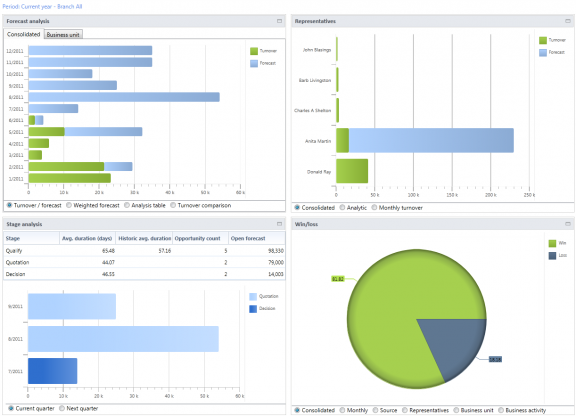Click the Forecast legend swatch in Representatives

pyautogui.click(x=543, y=53)
